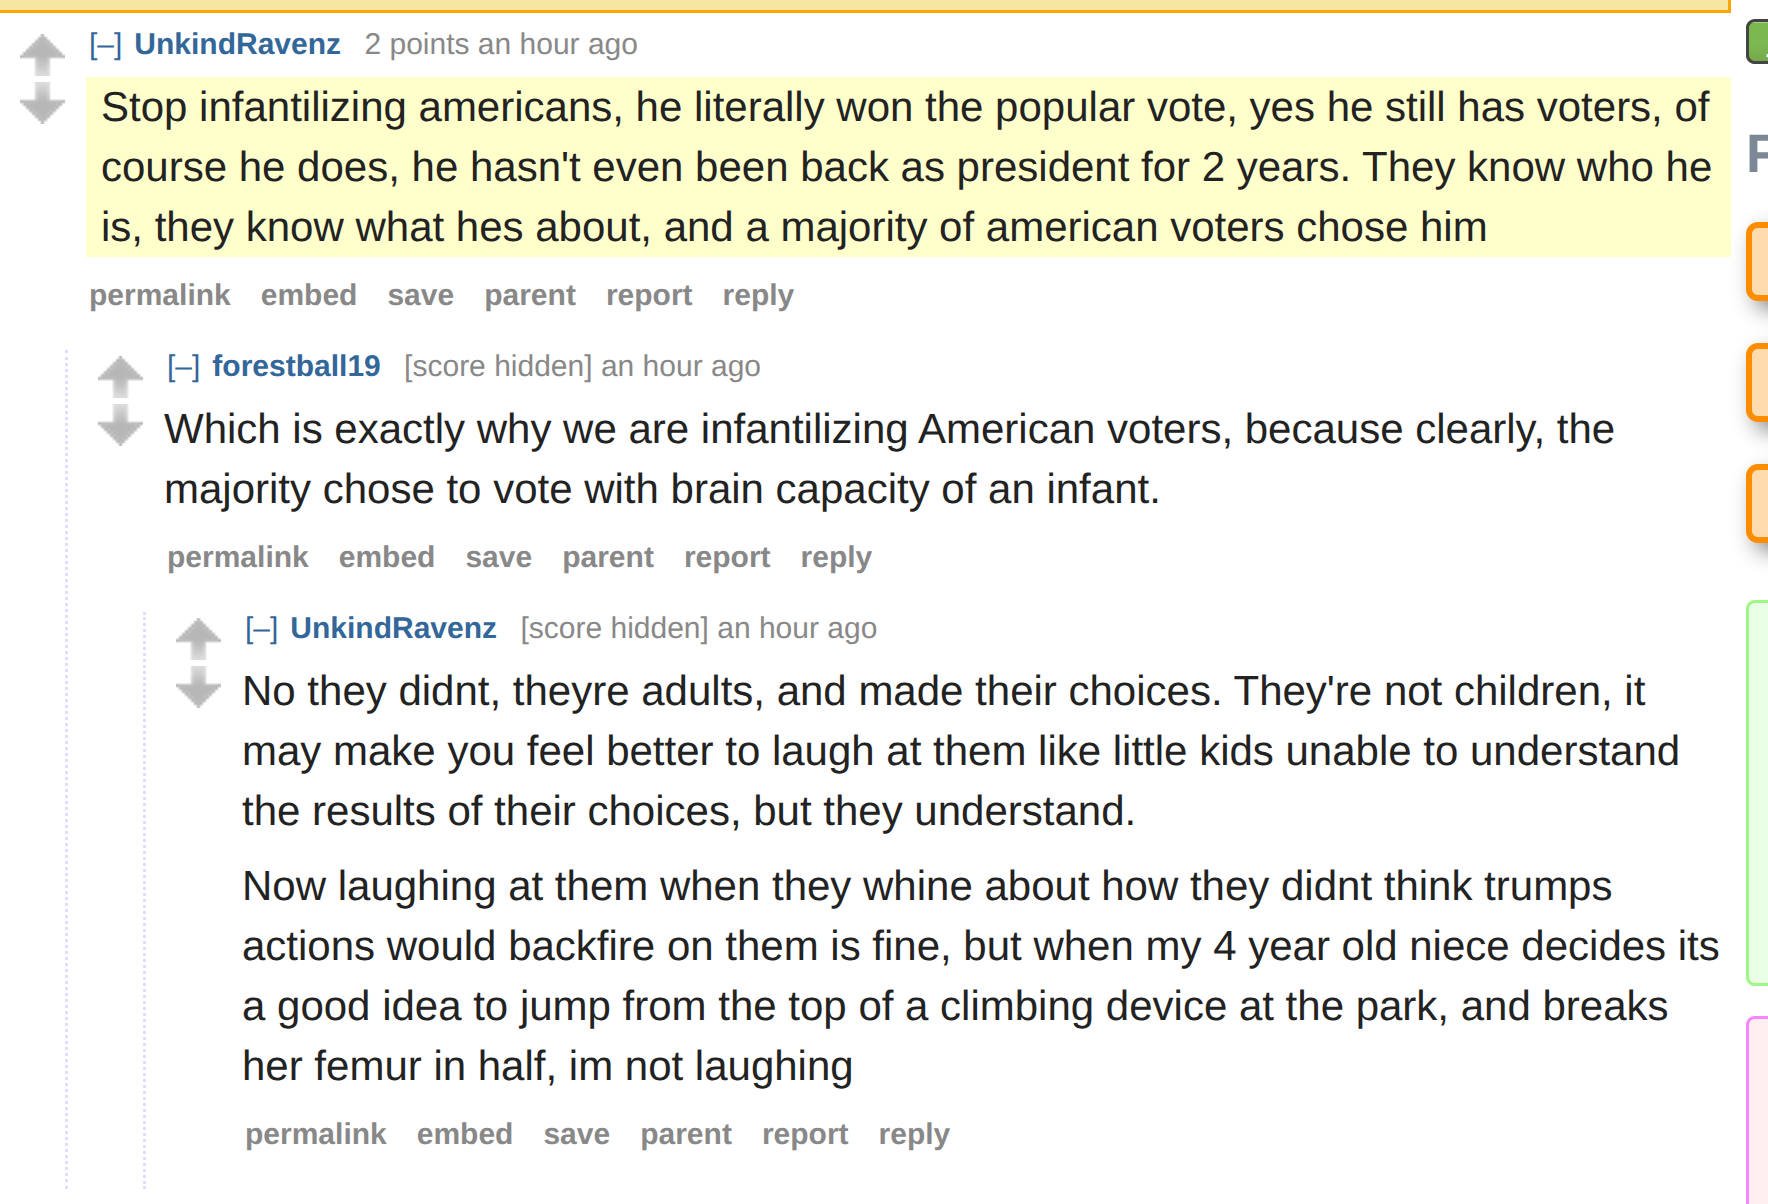Downvote UnkindRavenz's nested reply comment
Viewport: 1768px width, 1204px height.
pos(198,687)
